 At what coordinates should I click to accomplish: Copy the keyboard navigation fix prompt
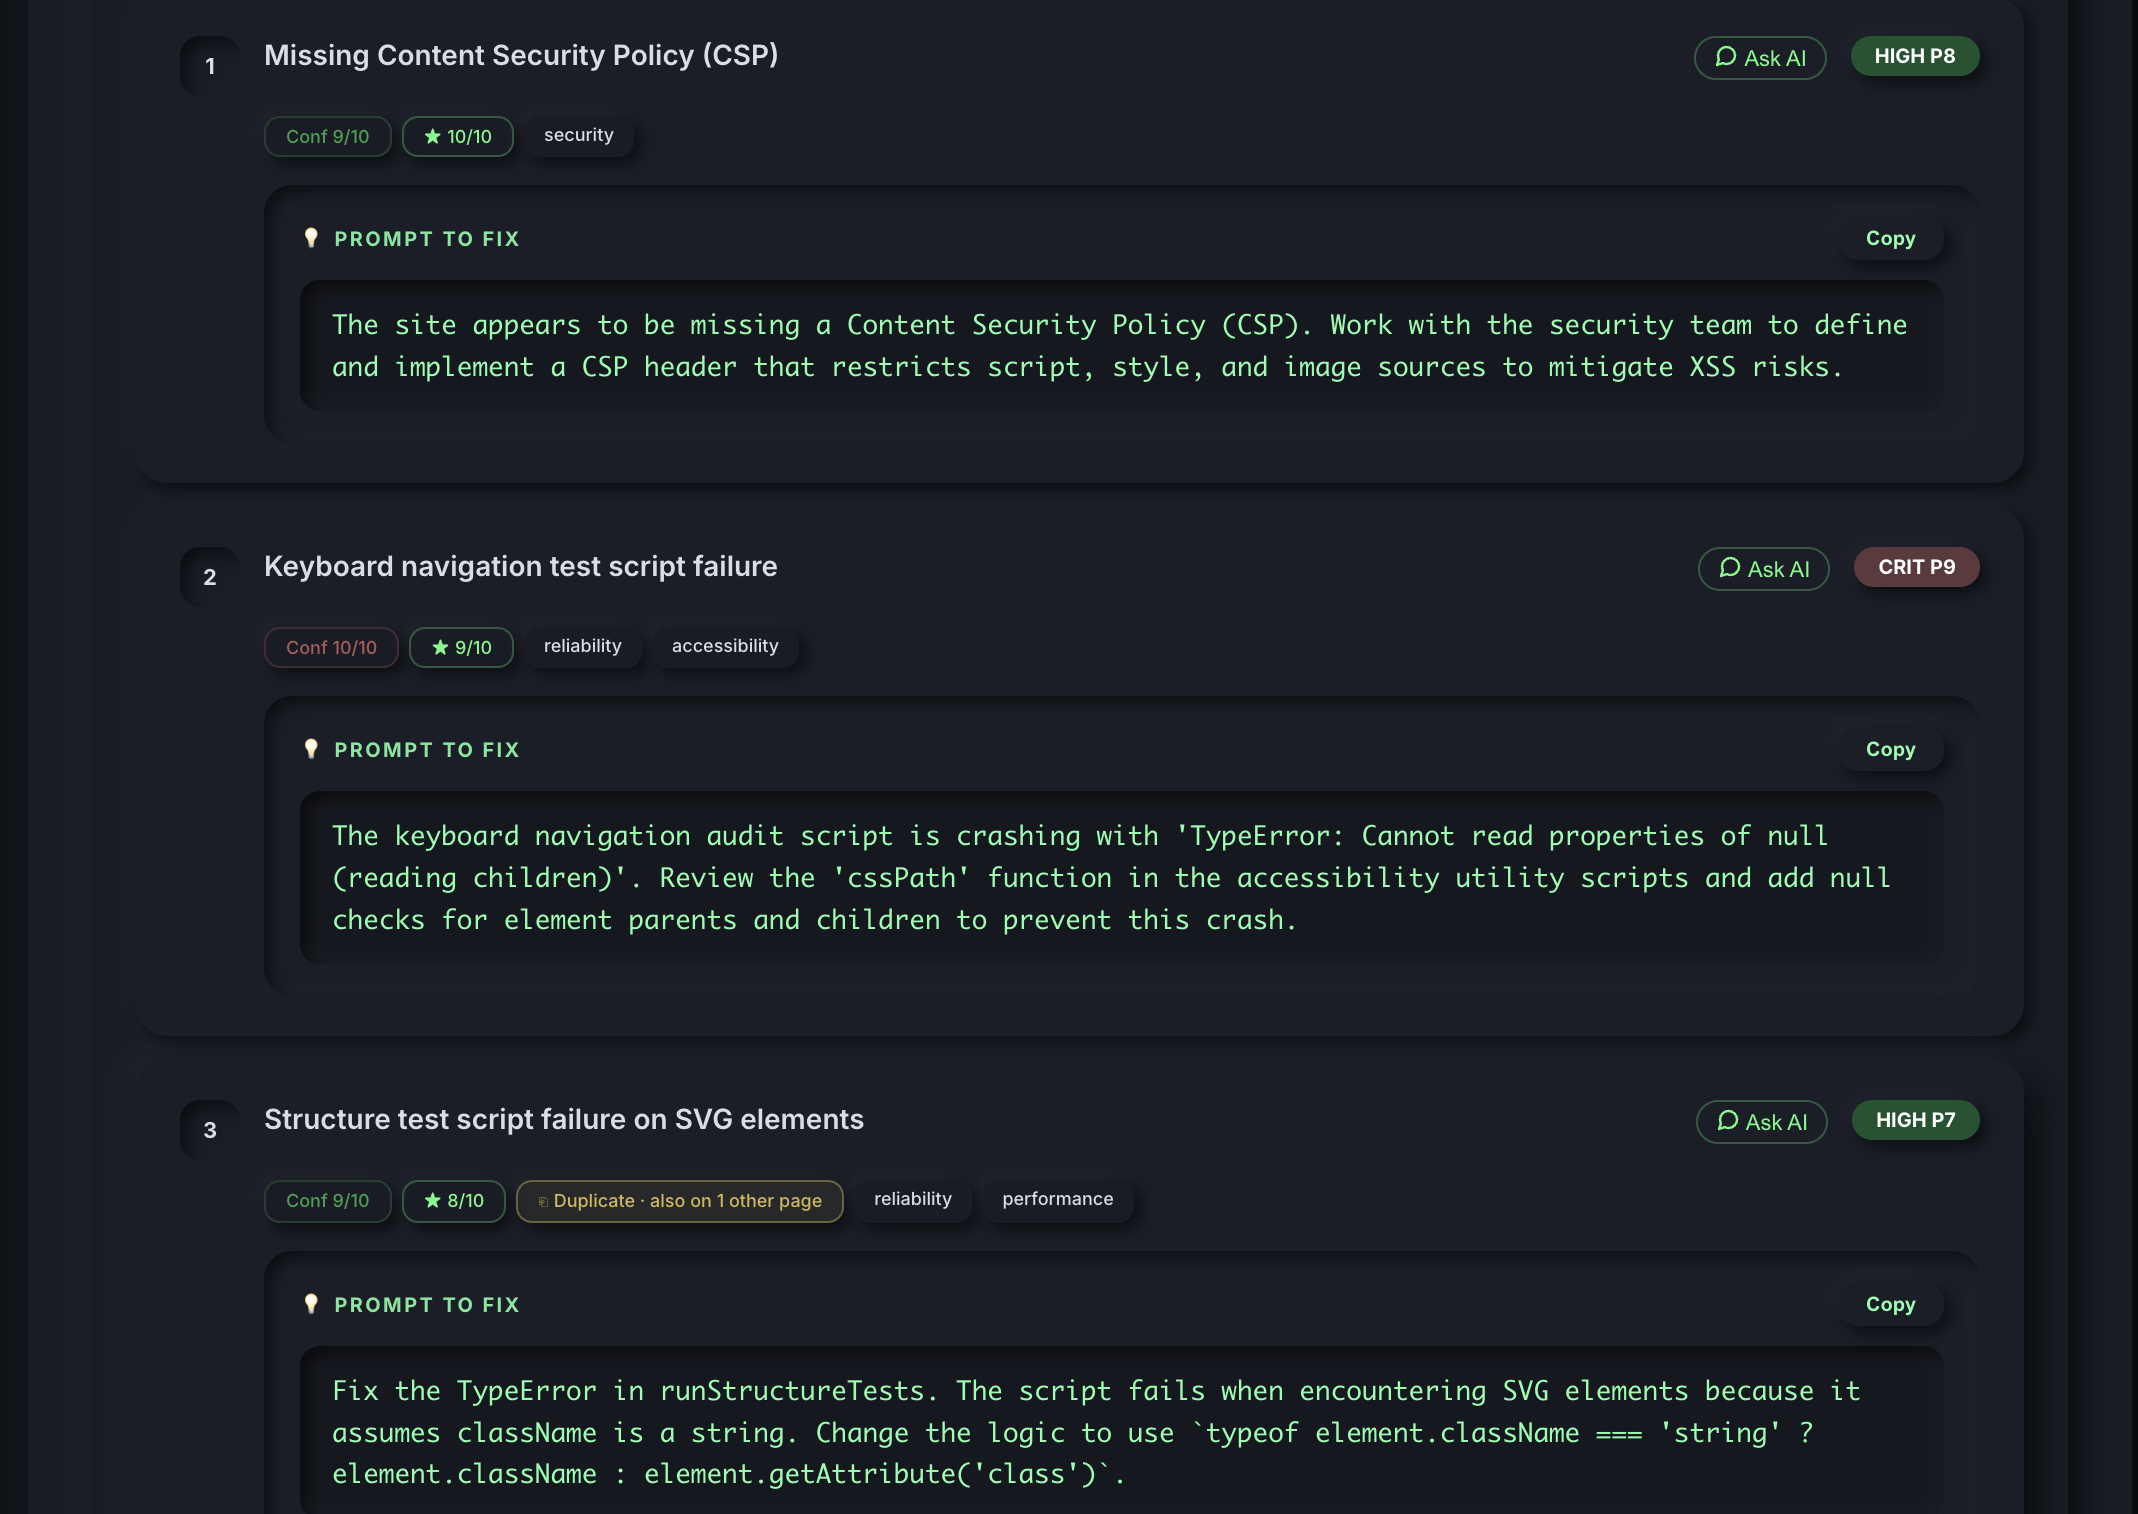[1890, 748]
